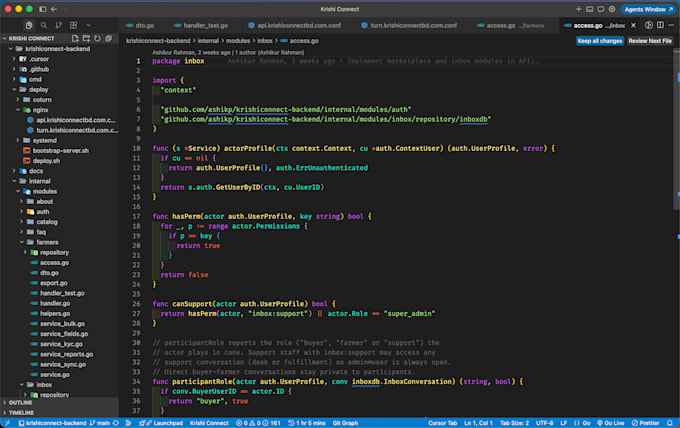Go back with the title bar arrow

coord(54,9)
